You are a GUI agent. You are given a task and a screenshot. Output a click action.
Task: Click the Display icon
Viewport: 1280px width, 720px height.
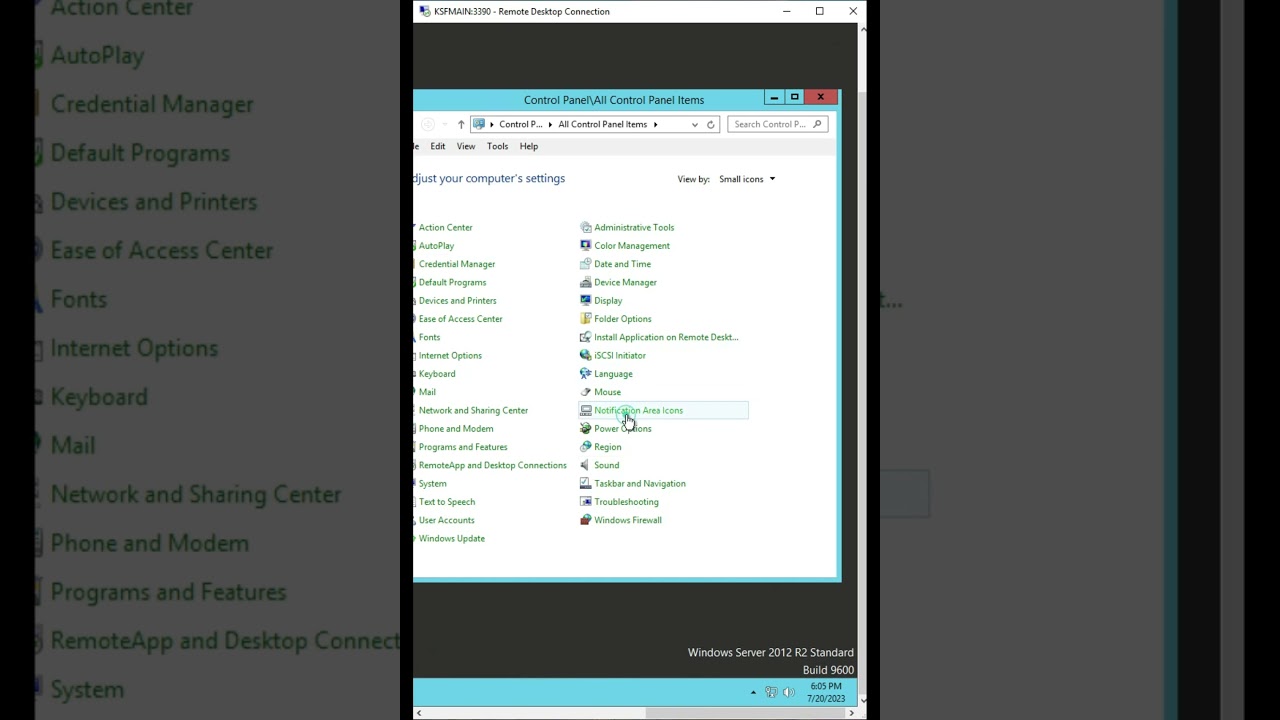tap(586, 300)
